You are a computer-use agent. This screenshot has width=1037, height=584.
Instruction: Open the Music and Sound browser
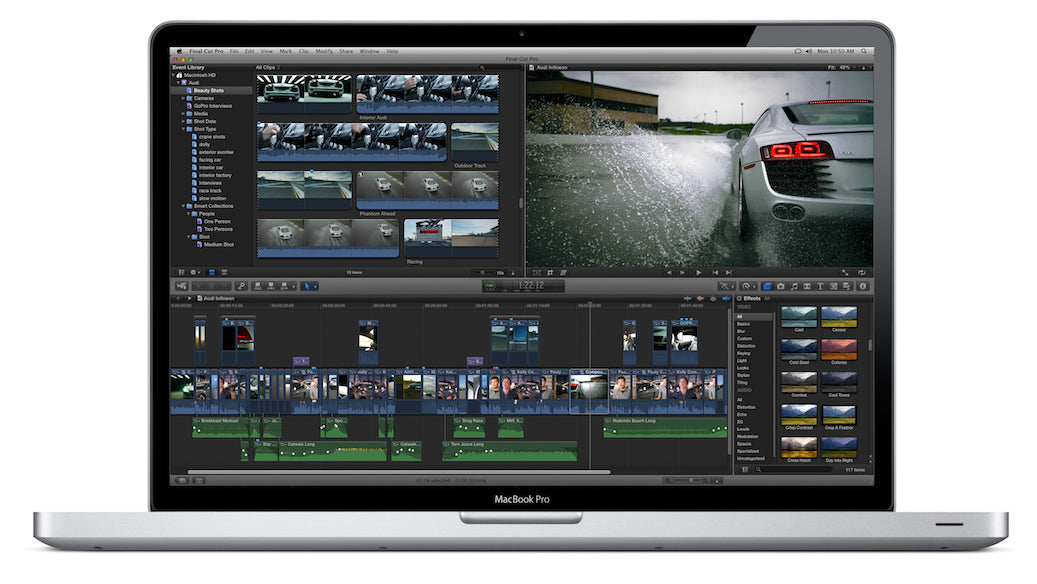[795, 287]
